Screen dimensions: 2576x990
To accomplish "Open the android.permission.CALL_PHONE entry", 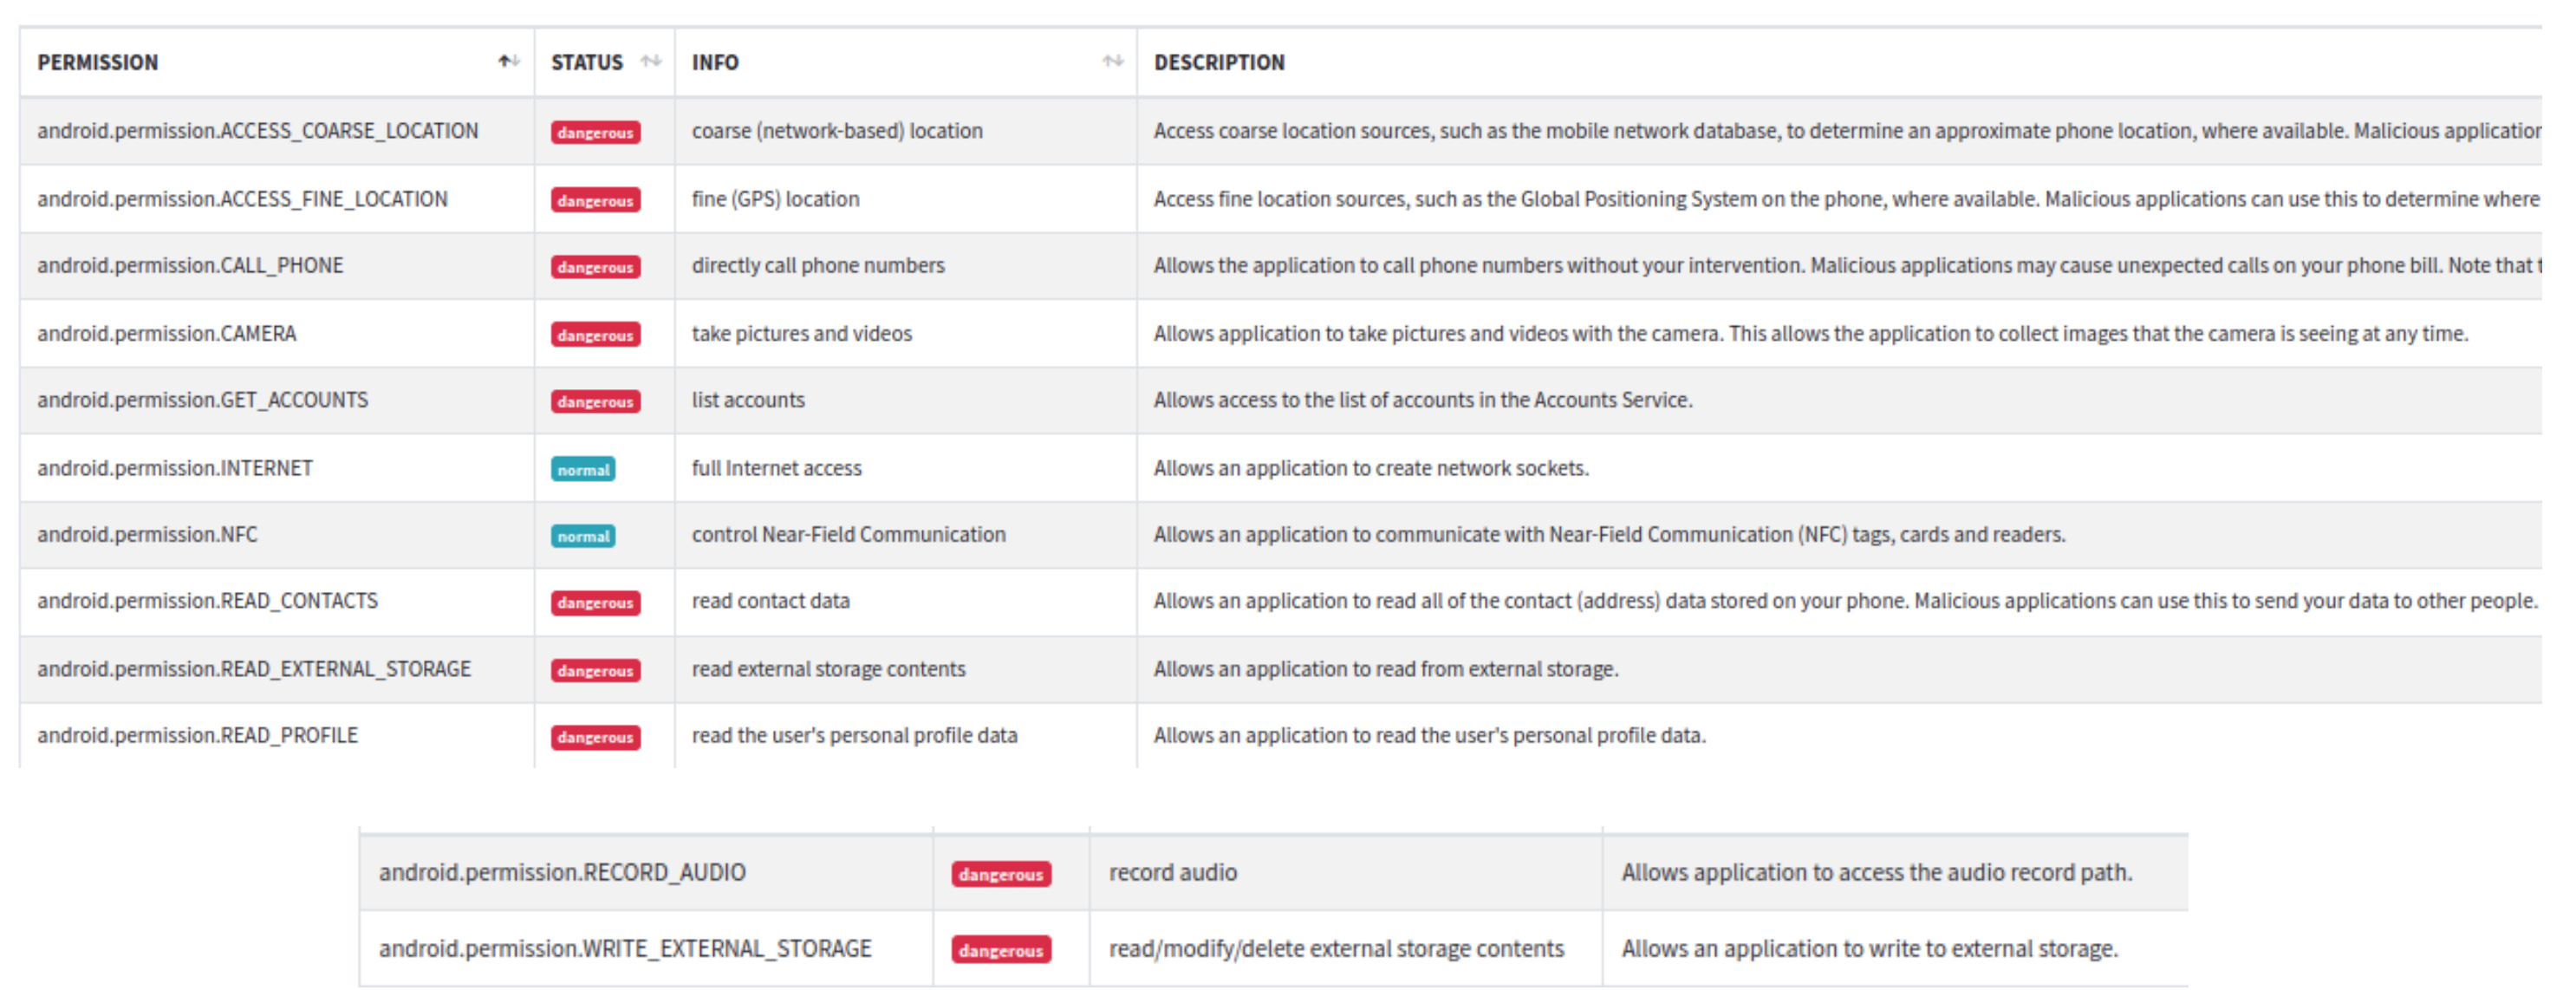I will 190,265.
